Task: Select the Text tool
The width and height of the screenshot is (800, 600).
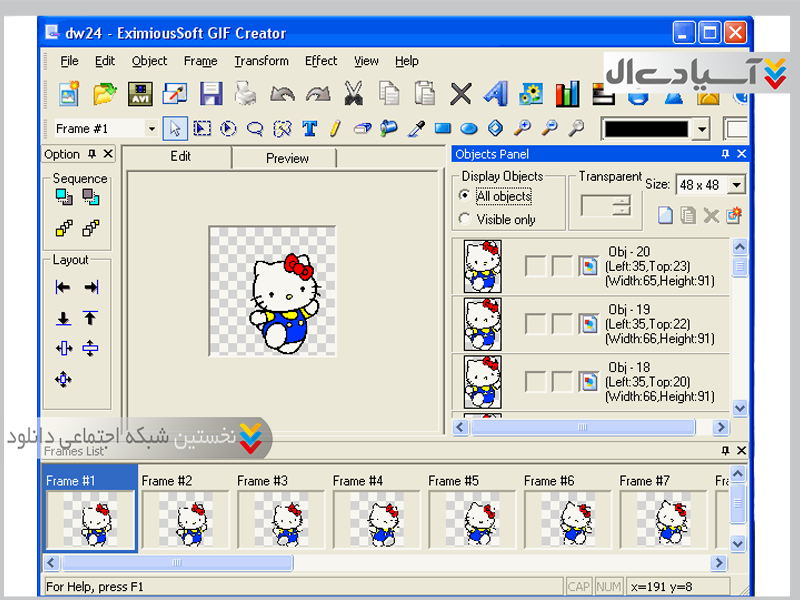Action: 309,128
